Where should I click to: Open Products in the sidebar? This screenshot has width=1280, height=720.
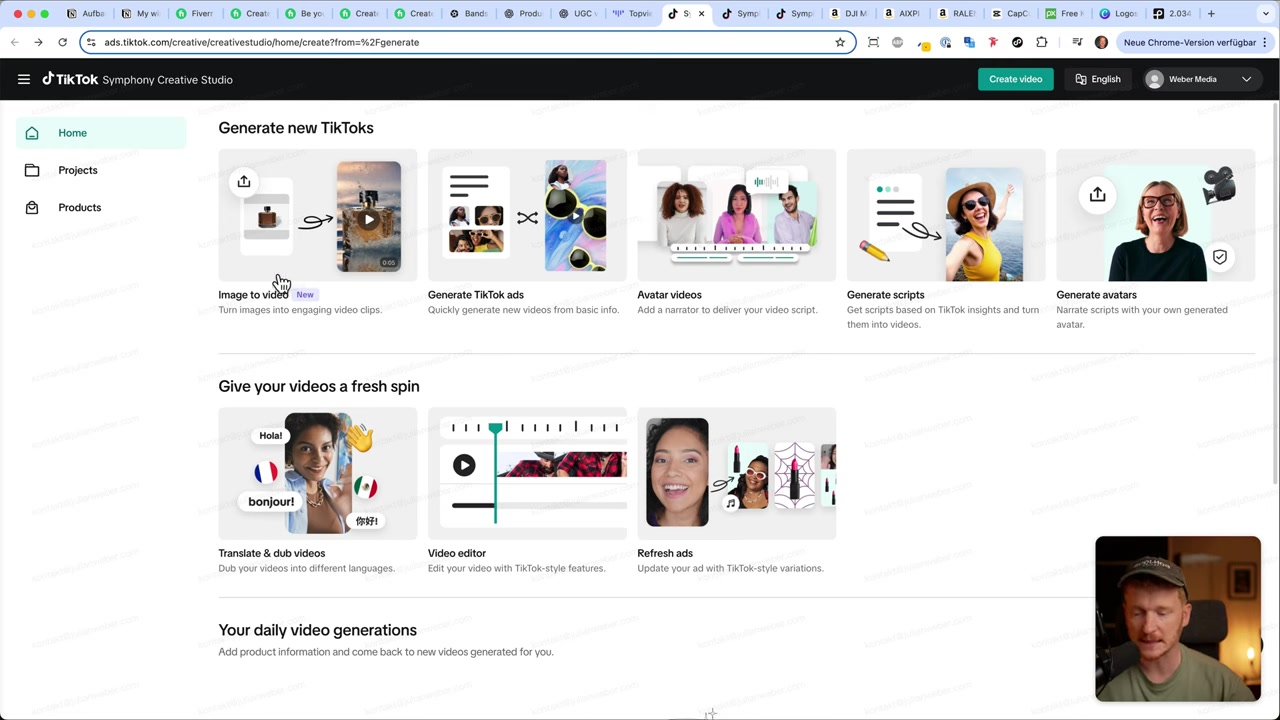(101, 207)
